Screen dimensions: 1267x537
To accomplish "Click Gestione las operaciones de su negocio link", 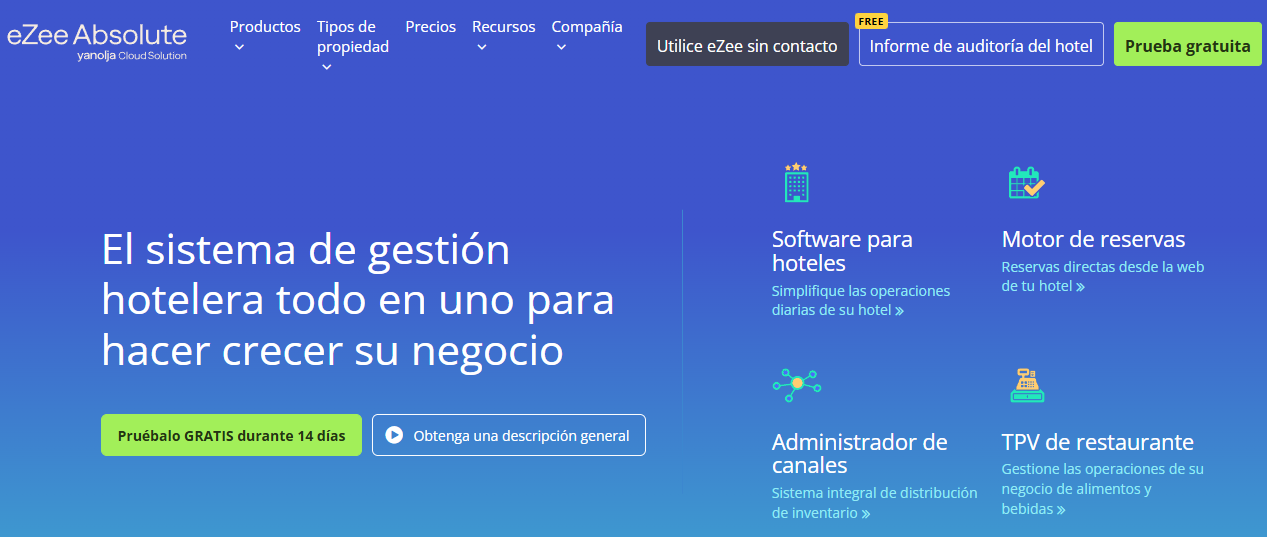I will [1102, 488].
